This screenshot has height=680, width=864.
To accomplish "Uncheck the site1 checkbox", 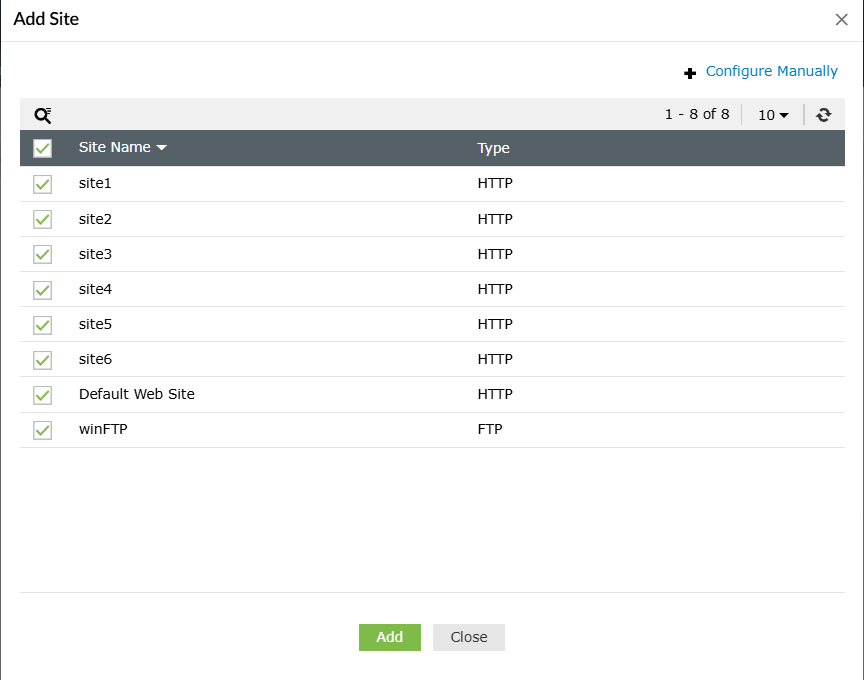I will coord(41,183).
